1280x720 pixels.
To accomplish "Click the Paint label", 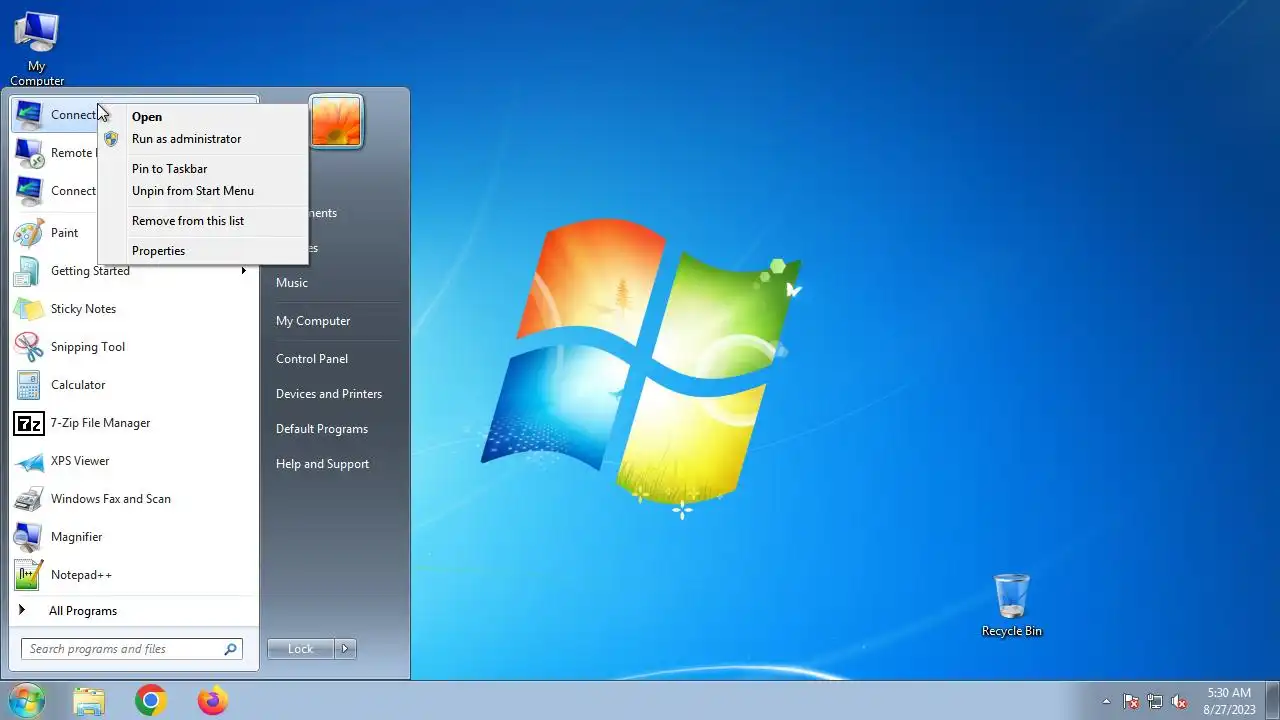I will tap(64, 233).
